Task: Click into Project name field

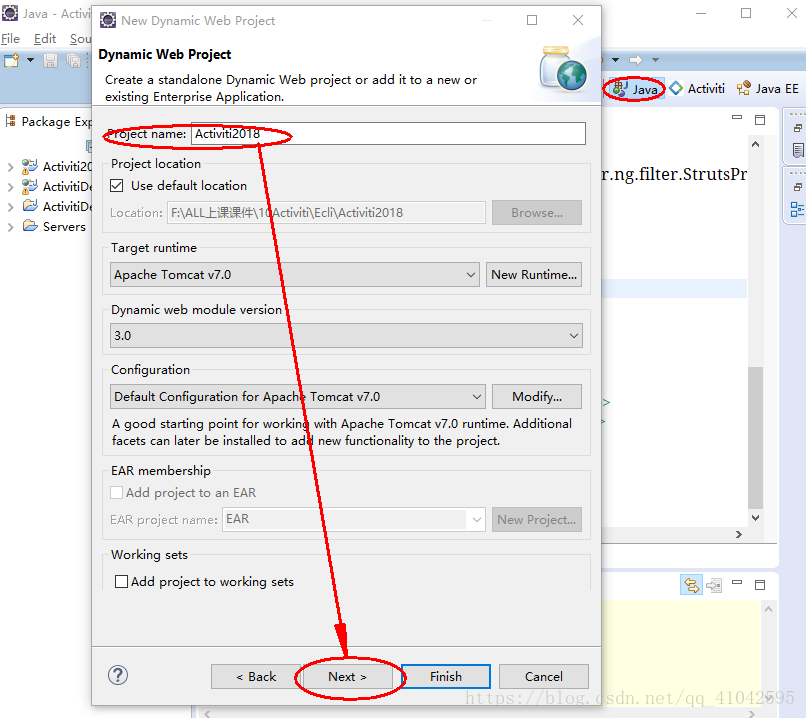Action: (x=388, y=134)
